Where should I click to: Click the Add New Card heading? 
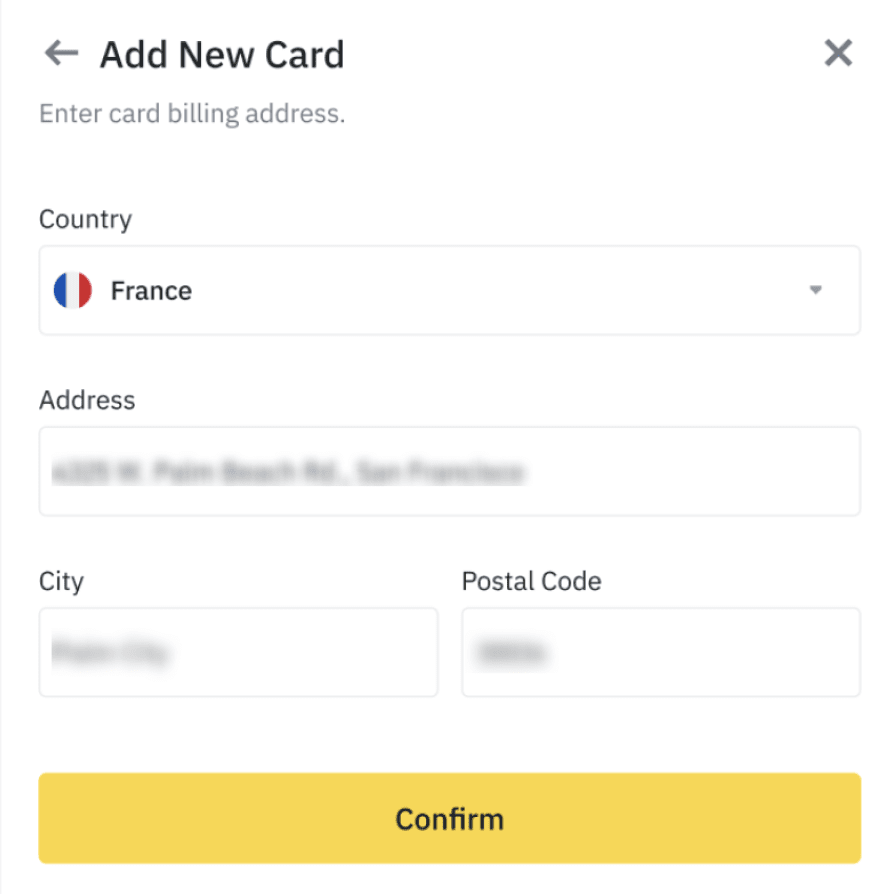222,54
